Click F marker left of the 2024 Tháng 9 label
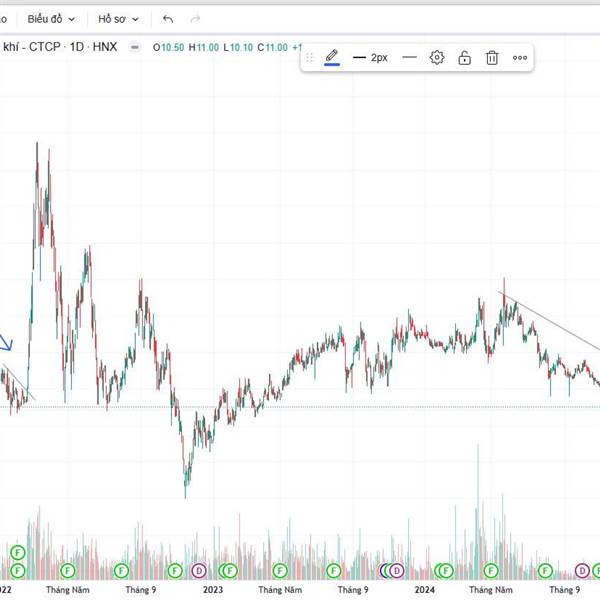Image resolution: width=600 pixels, height=600 pixels. (545, 571)
